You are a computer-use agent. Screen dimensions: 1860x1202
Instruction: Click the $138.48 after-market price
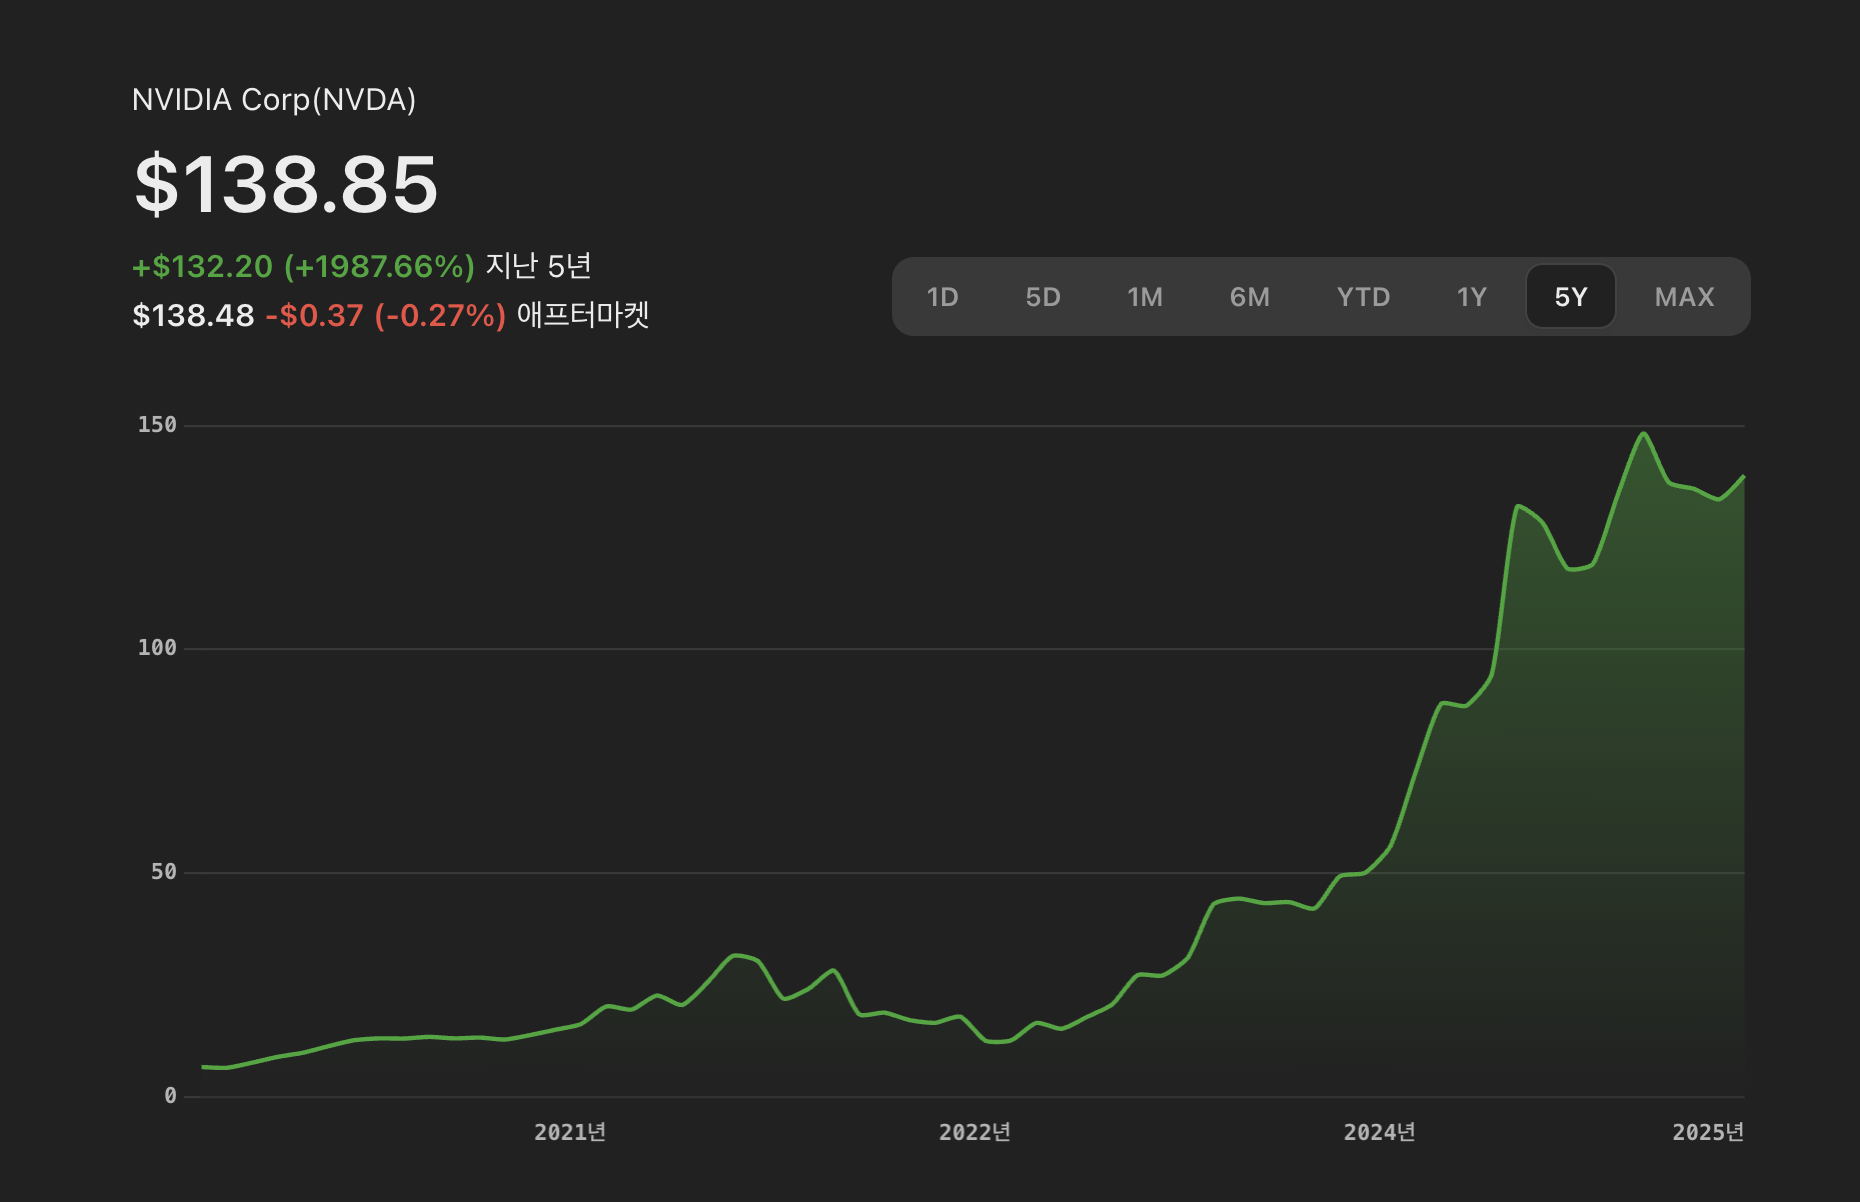[x=193, y=316]
